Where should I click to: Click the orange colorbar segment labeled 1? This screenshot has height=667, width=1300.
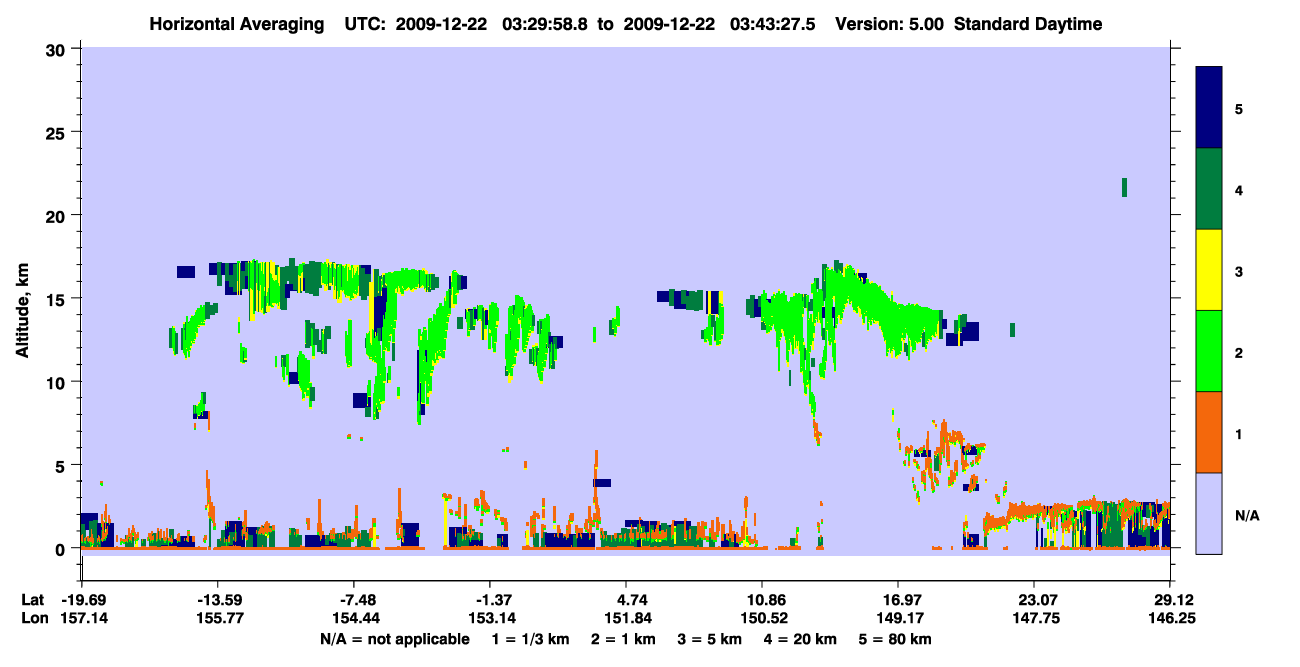click(1209, 432)
